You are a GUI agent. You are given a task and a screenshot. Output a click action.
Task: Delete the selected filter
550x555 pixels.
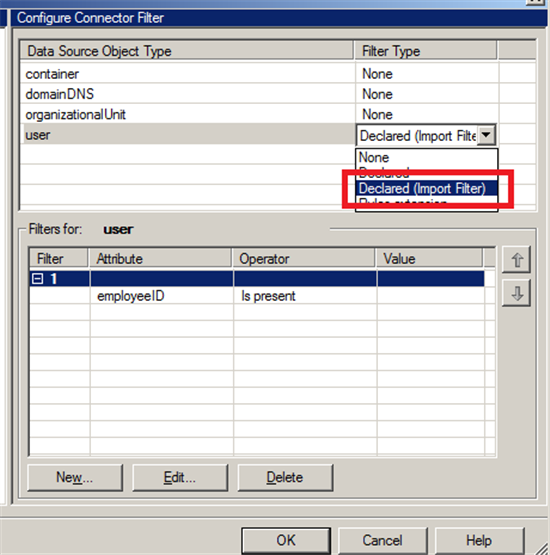point(285,477)
